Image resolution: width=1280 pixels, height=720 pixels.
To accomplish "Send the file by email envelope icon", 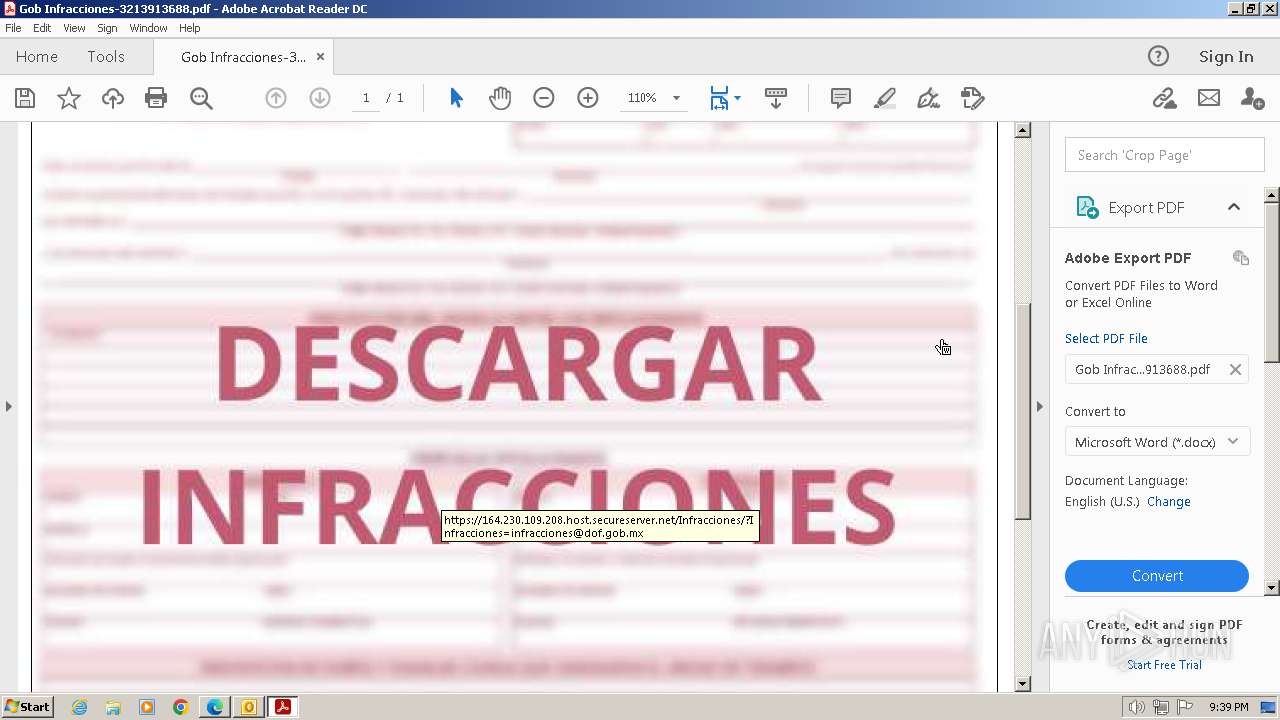I will [x=1209, y=98].
